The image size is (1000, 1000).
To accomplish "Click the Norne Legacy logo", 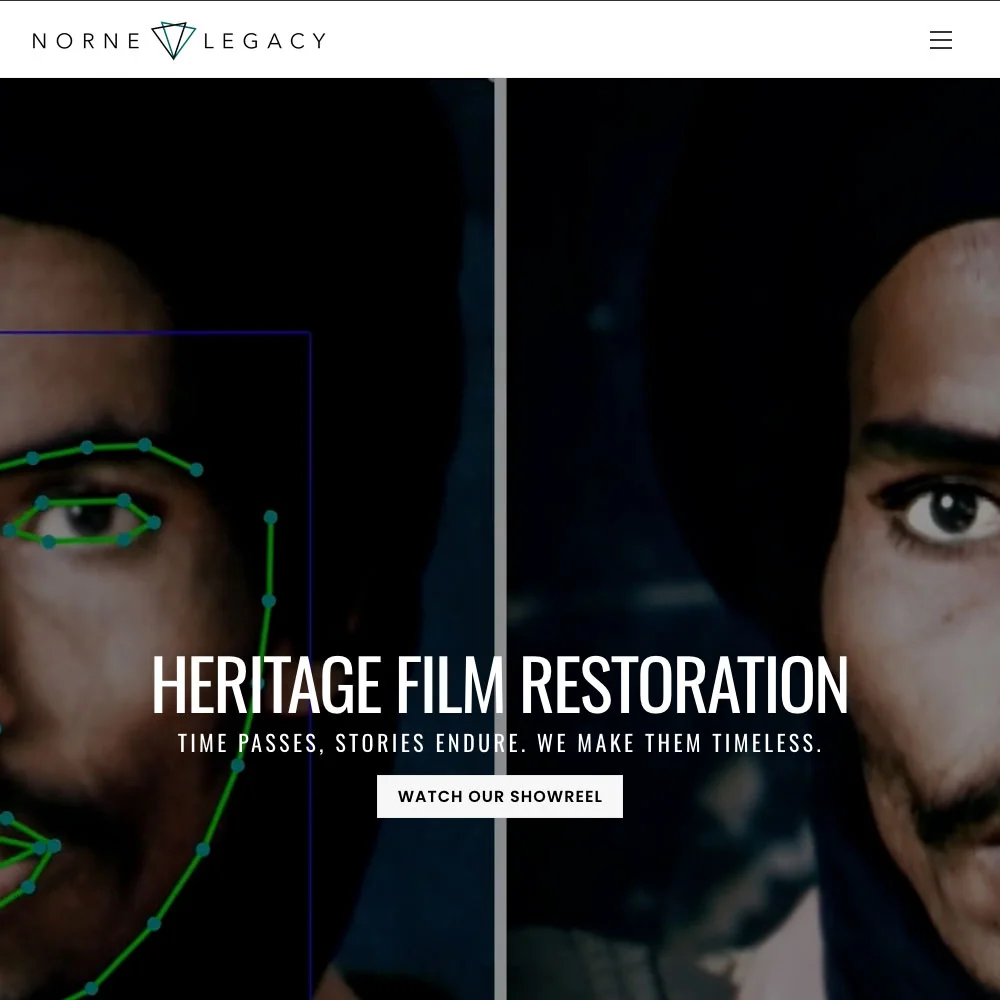I will (x=179, y=40).
